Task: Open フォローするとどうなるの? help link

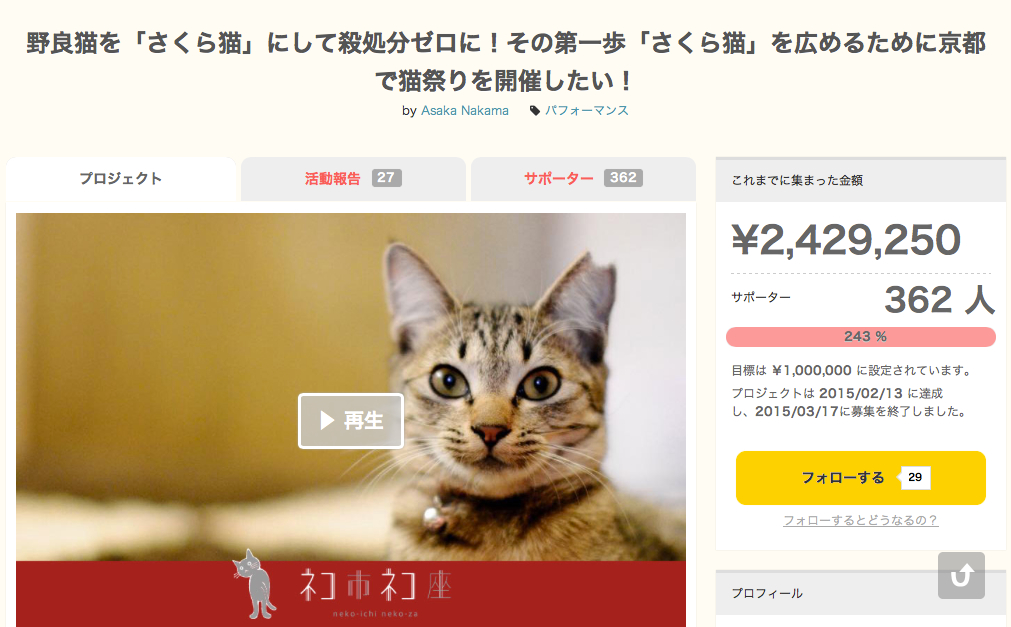Action: [x=860, y=521]
